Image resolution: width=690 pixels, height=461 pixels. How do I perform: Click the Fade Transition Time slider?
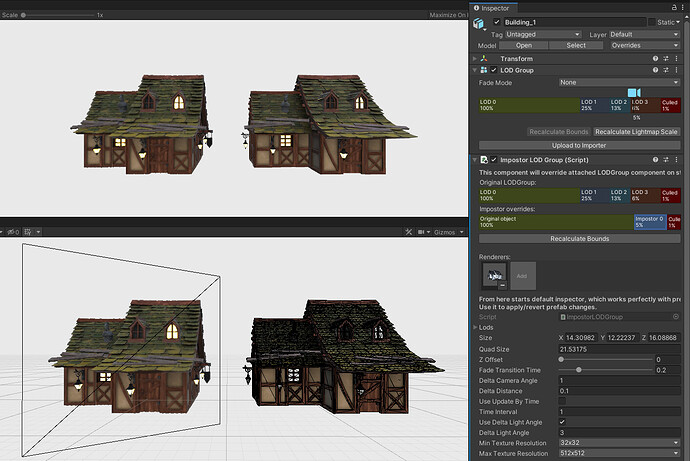point(606,370)
